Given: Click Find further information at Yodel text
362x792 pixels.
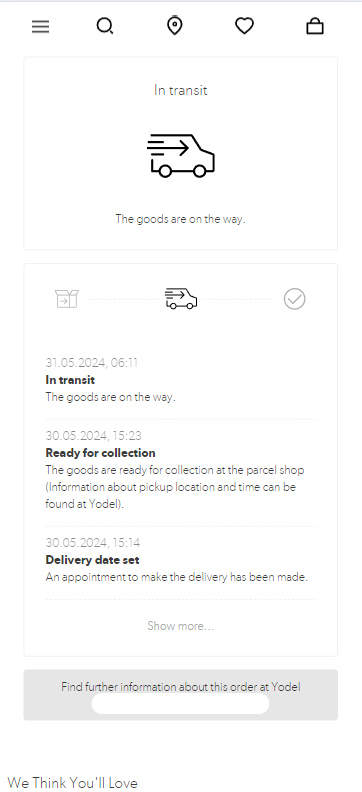Looking at the screenshot, I should [181, 687].
